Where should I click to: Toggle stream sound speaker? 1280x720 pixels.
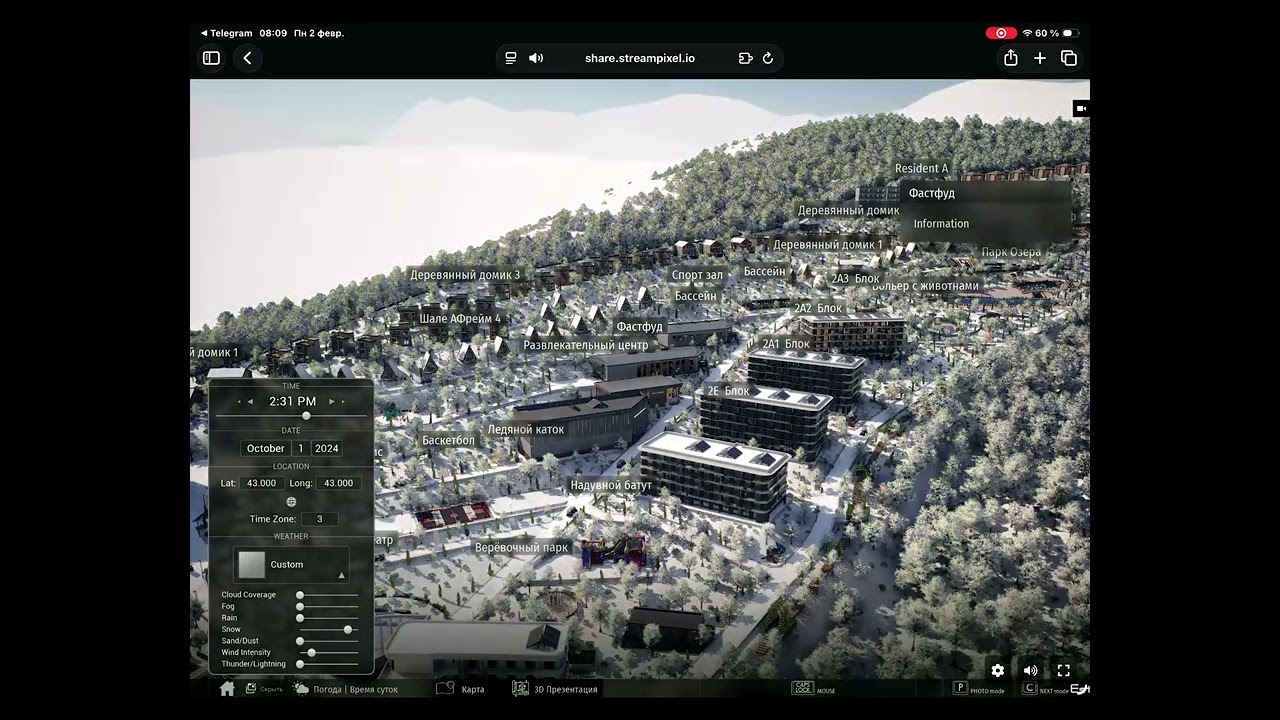point(1031,671)
